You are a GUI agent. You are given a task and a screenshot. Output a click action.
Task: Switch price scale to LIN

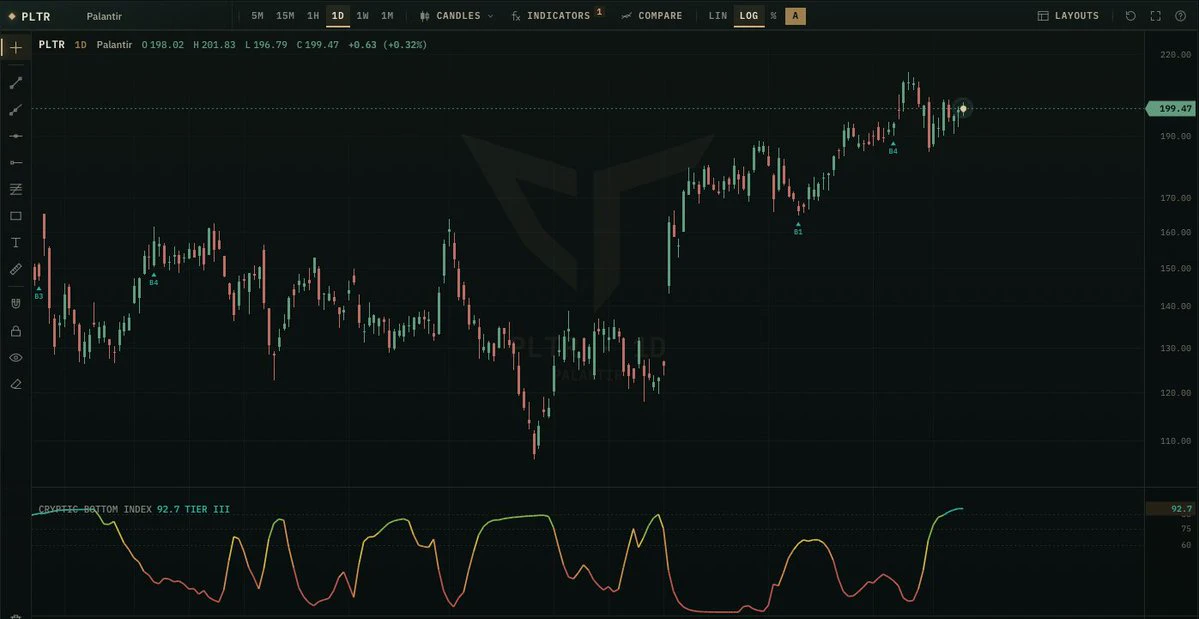coord(718,16)
